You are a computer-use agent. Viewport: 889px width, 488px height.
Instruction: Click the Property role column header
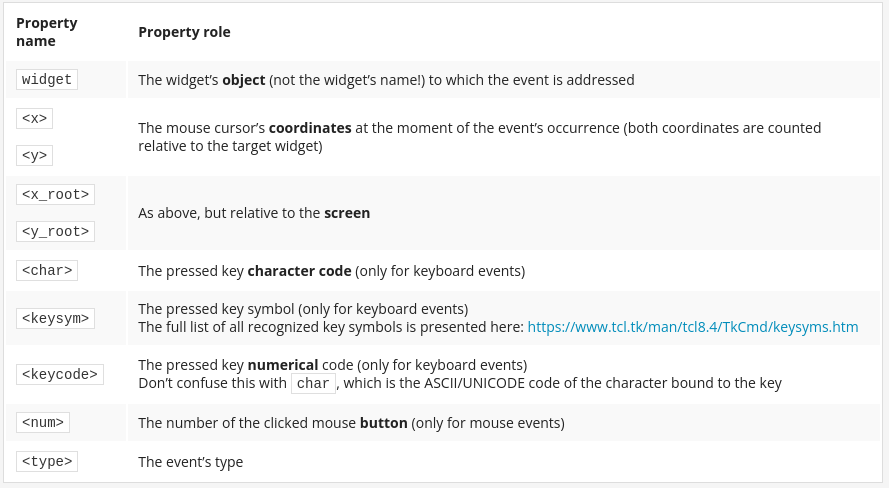click(x=184, y=32)
